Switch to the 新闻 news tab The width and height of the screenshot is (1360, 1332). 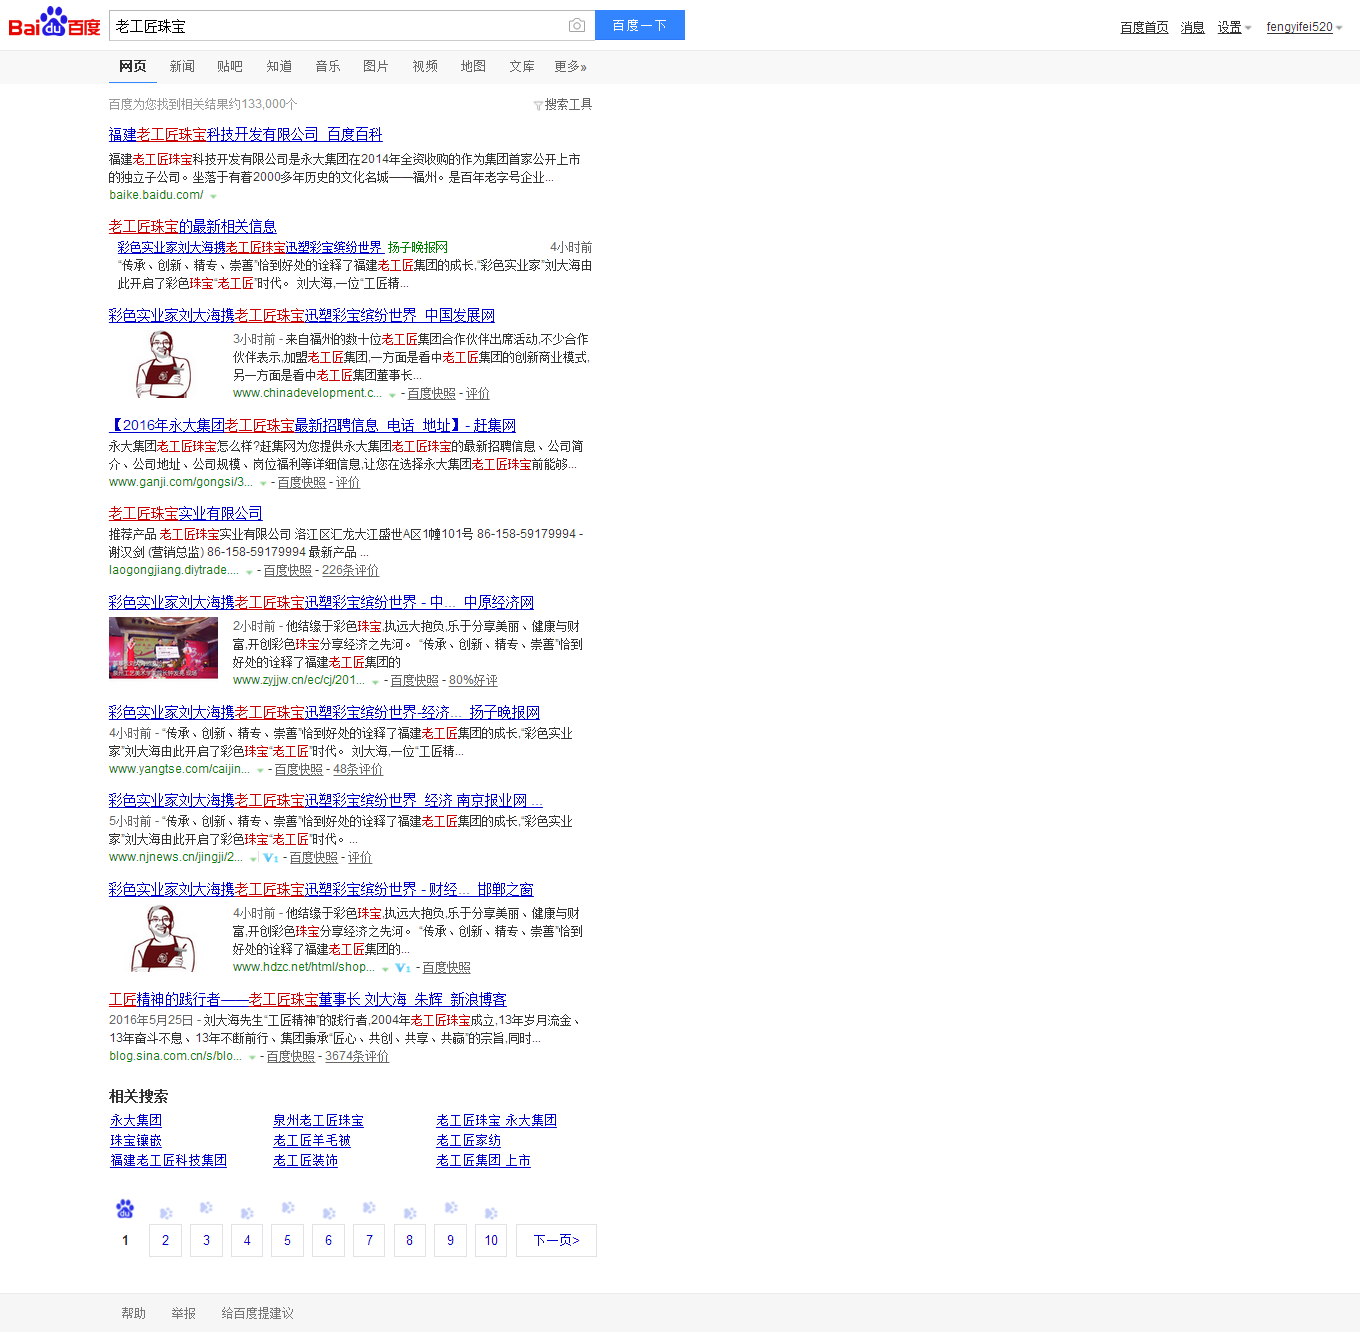point(182,66)
